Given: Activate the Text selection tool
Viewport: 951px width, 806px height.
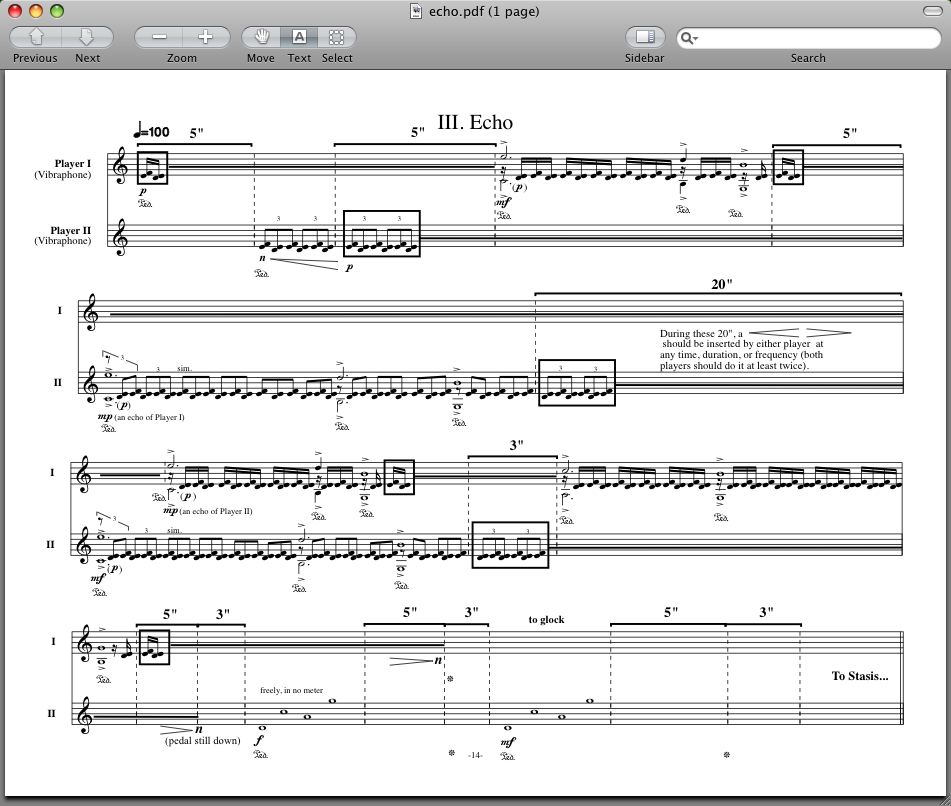Looking at the screenshot, I should click(x=299, y=37).
